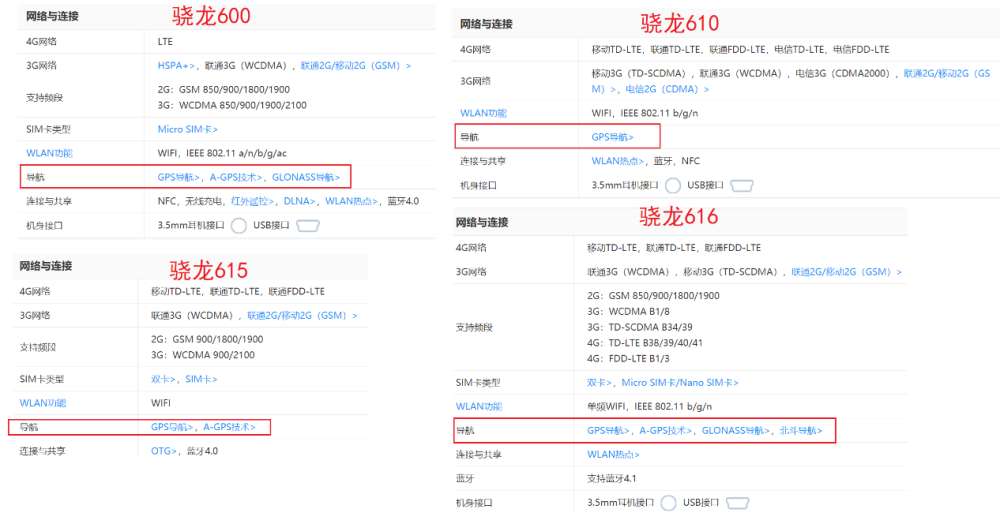The width and height of the screenshot is (1000, 524).
Task: Select text 支持蓝牙4.1
Action: point(612,479)
